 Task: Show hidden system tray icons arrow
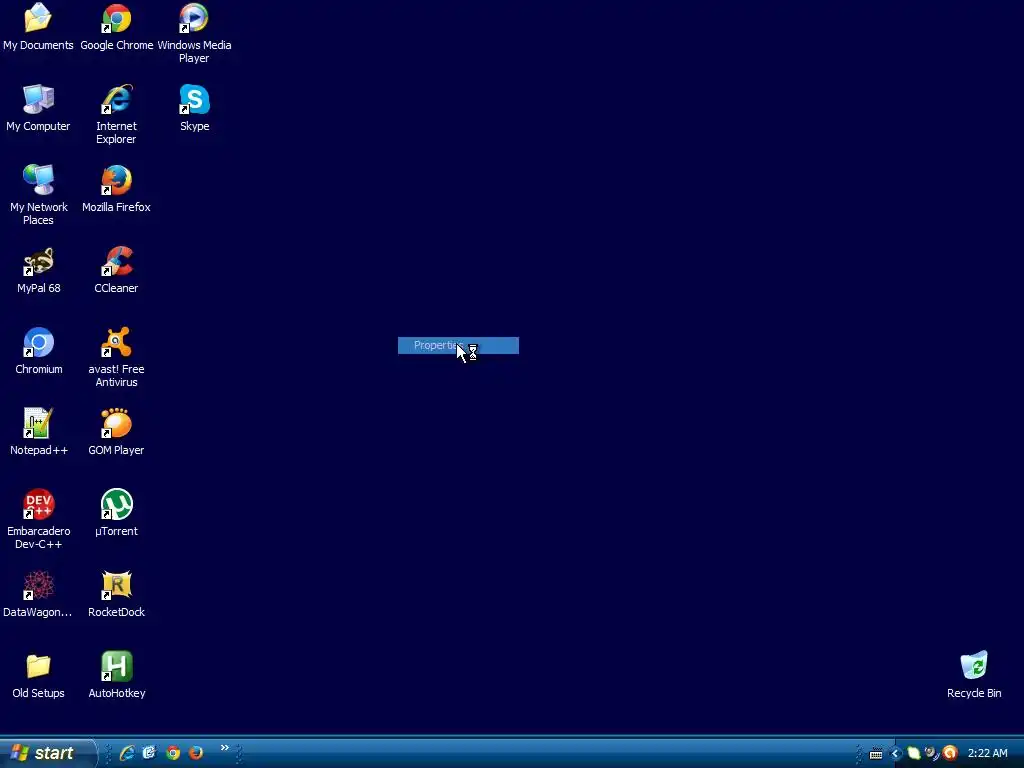[x=895, y=754]
